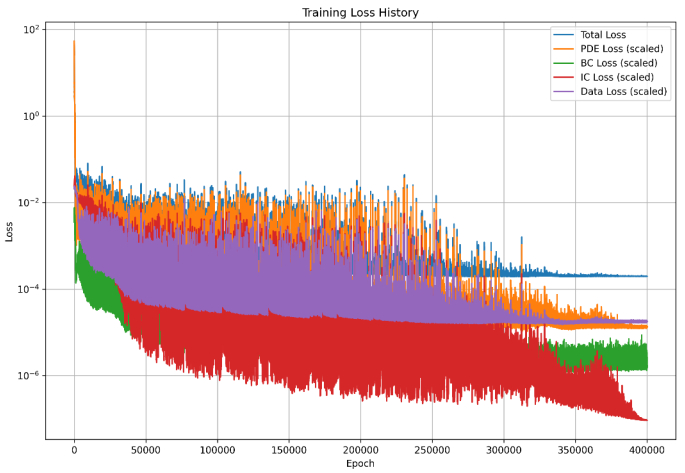
Task: Click the "Training Loss History" chart title
Action: pyautogui.click(x=360, y=12)
